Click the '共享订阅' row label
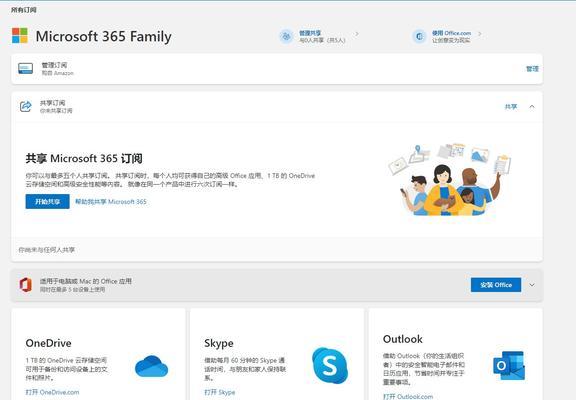Screen dimensions: 576x400 [52, 103]
